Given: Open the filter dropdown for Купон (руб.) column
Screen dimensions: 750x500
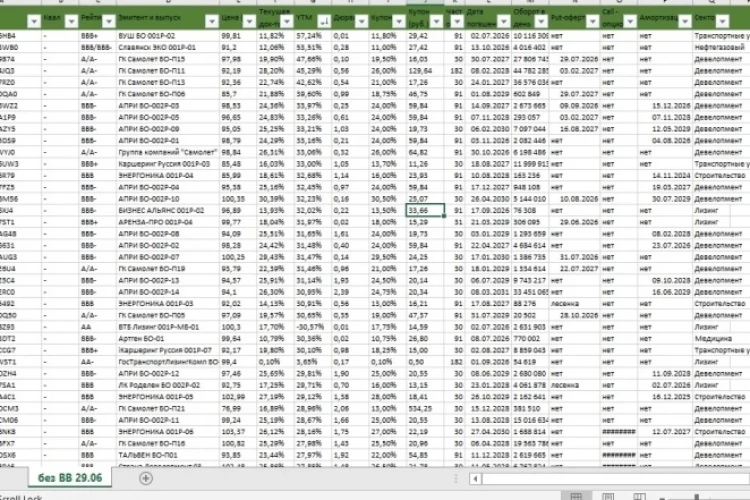Looking at the screenshot, I should tap(436, 22).
